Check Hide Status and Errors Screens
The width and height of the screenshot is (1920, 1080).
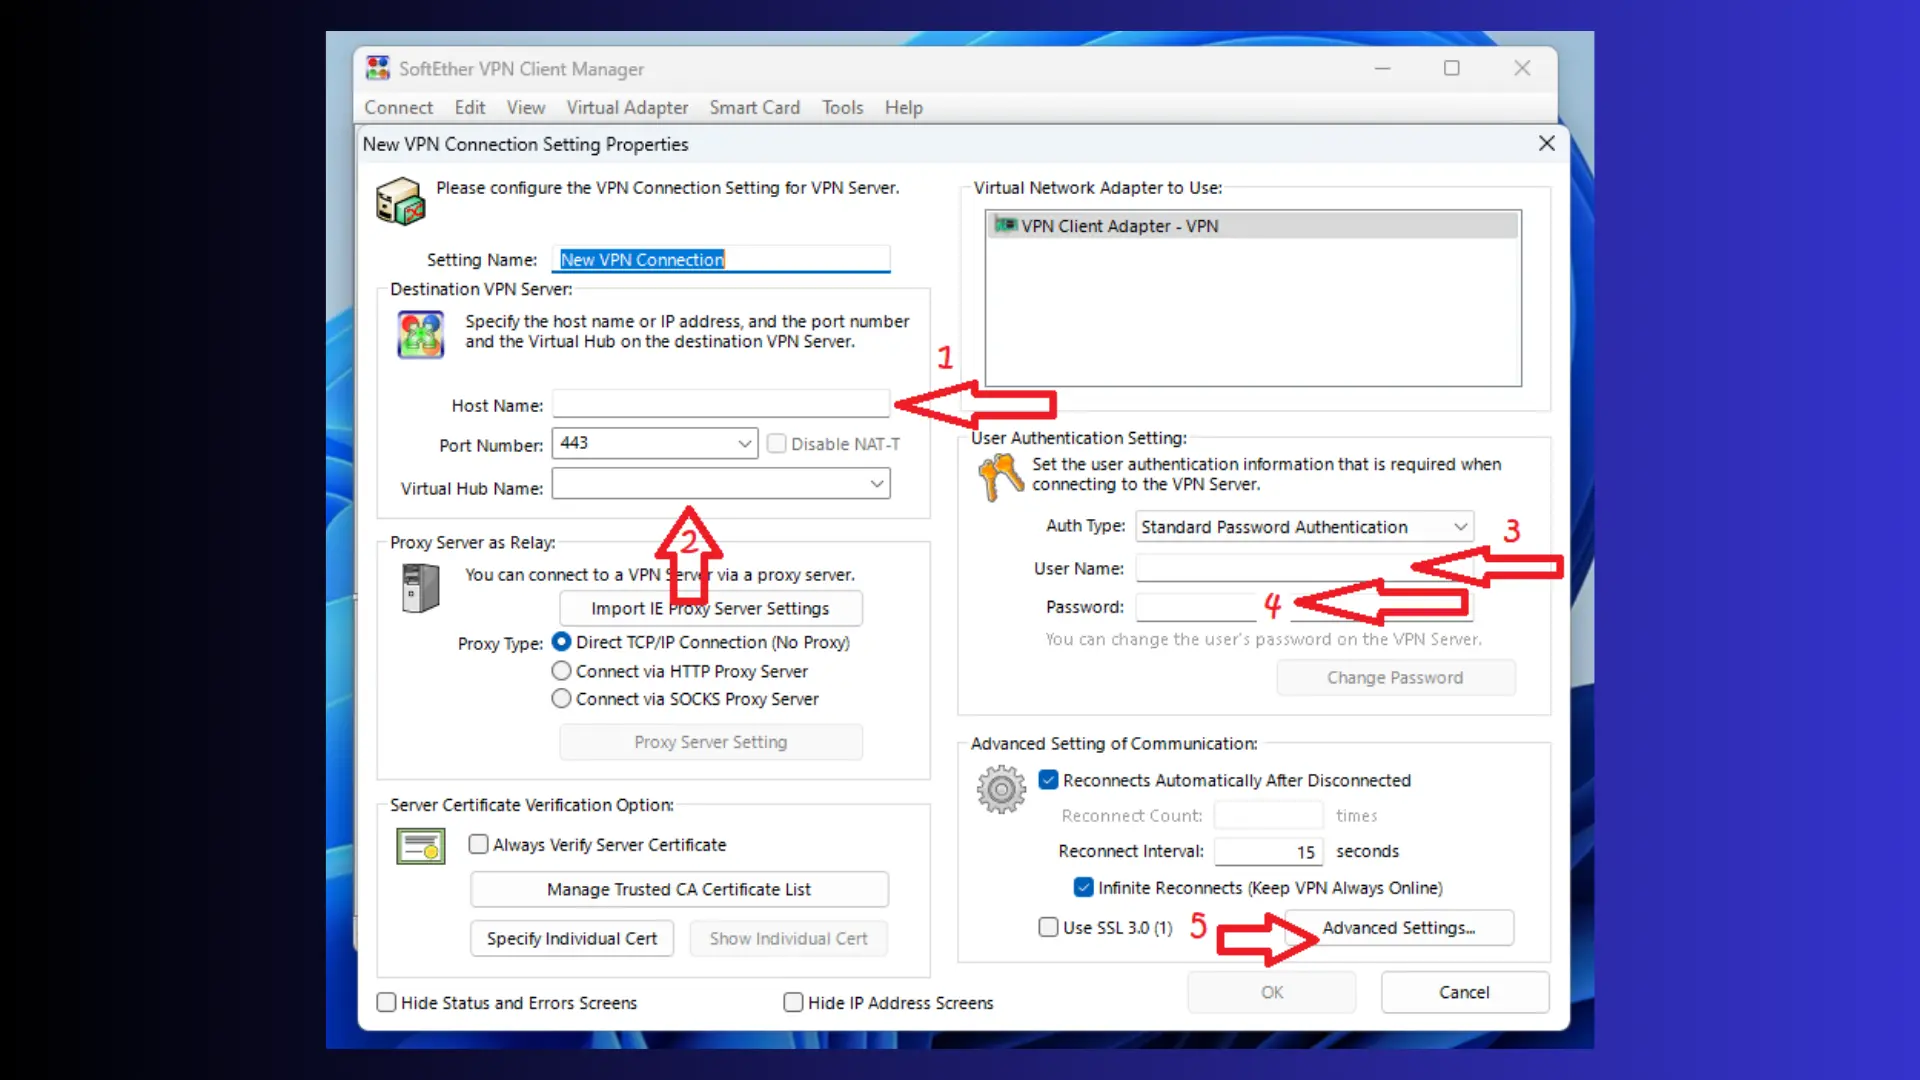coord(386,1002)
